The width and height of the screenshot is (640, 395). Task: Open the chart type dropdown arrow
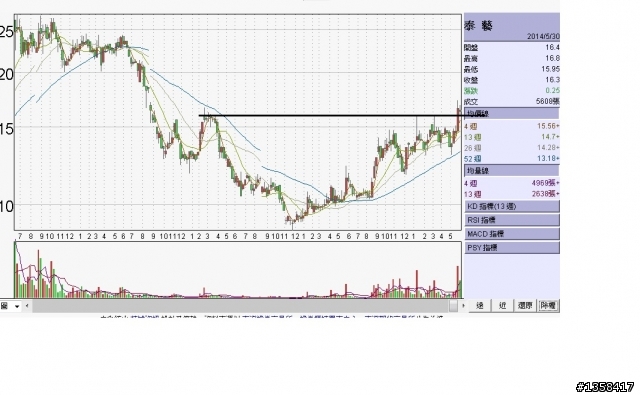click(x=17, y=306)
